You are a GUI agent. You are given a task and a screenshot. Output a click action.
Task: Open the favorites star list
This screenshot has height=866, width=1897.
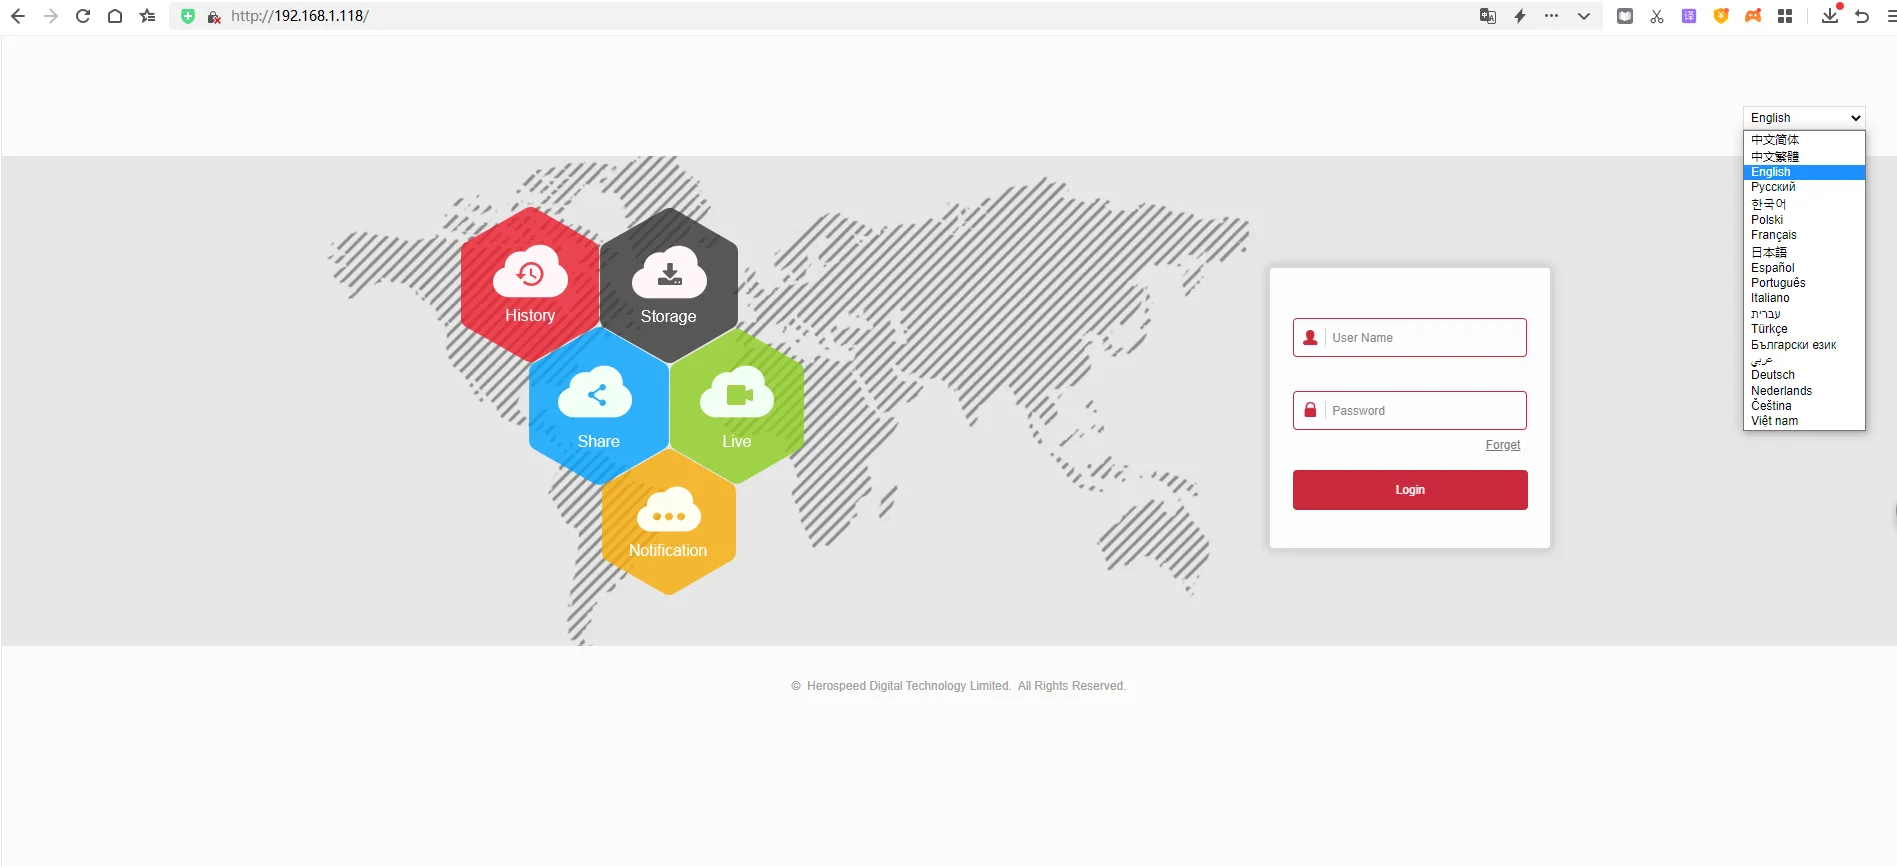(x=148, y=16)
